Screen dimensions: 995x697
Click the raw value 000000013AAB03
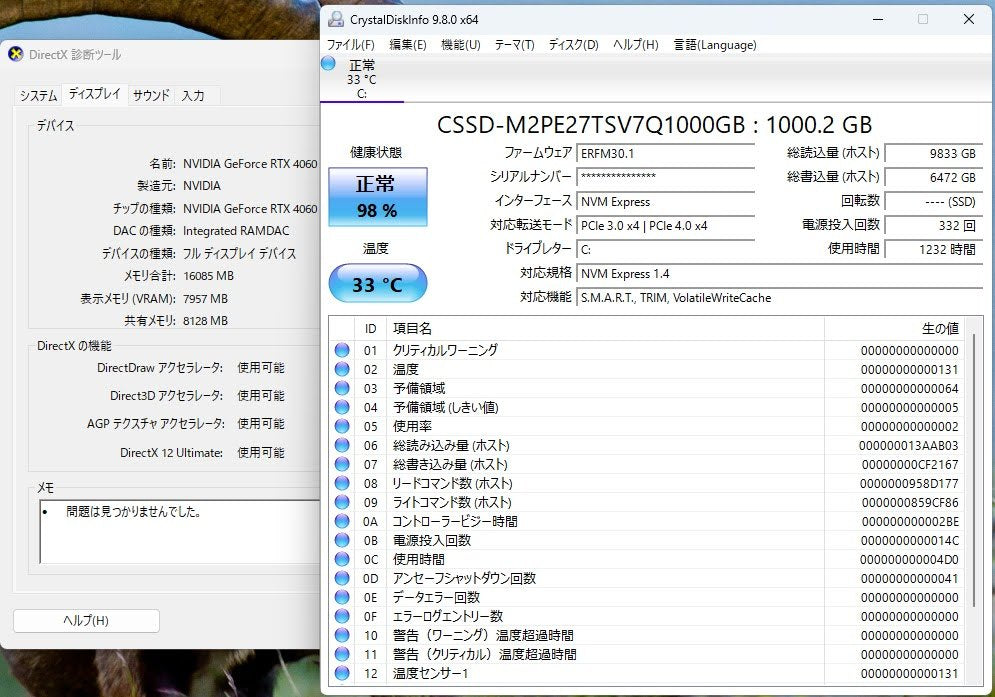pos(908,446)
